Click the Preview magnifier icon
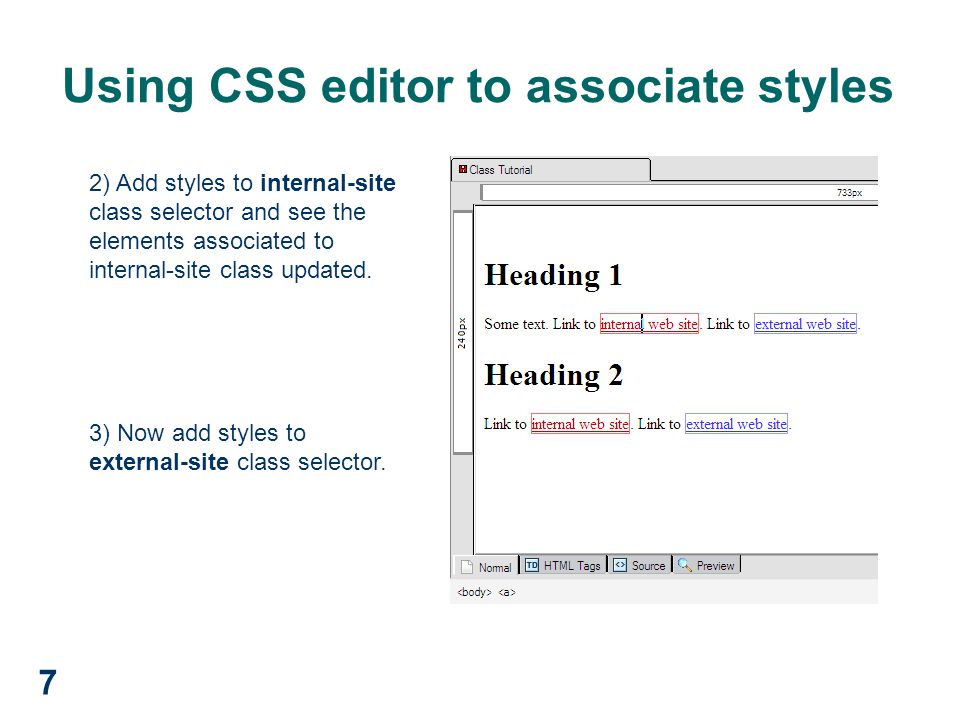The height and width of the screenshot is (720, 960). 684,565
